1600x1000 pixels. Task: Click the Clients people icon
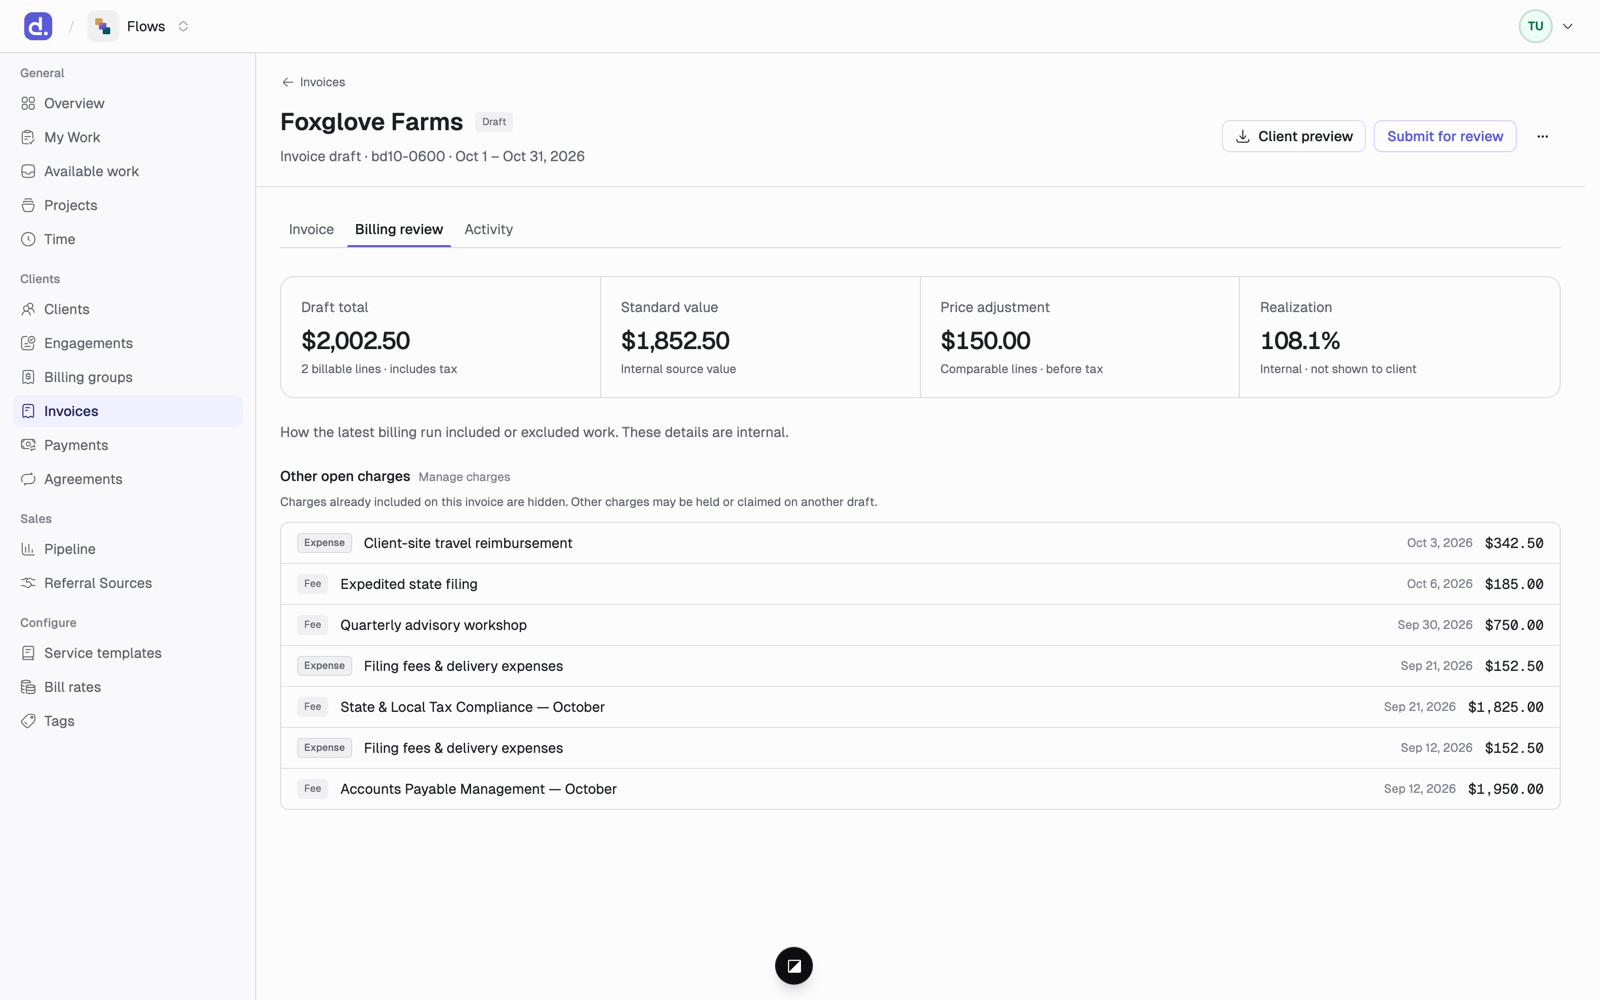point(28,309)
